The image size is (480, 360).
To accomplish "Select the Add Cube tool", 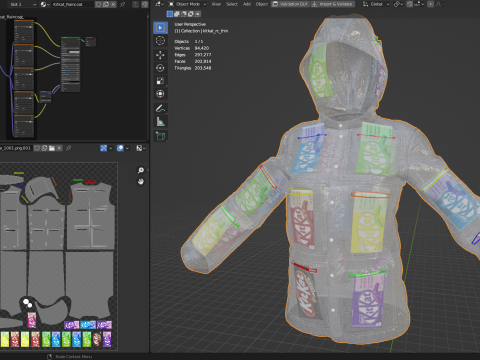I will (x=160, y=136).
